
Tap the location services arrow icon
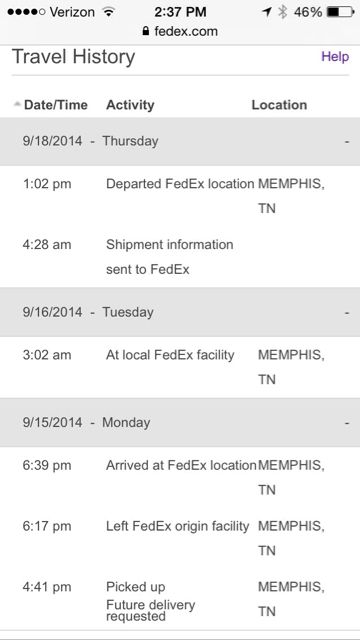click(267, 12)
